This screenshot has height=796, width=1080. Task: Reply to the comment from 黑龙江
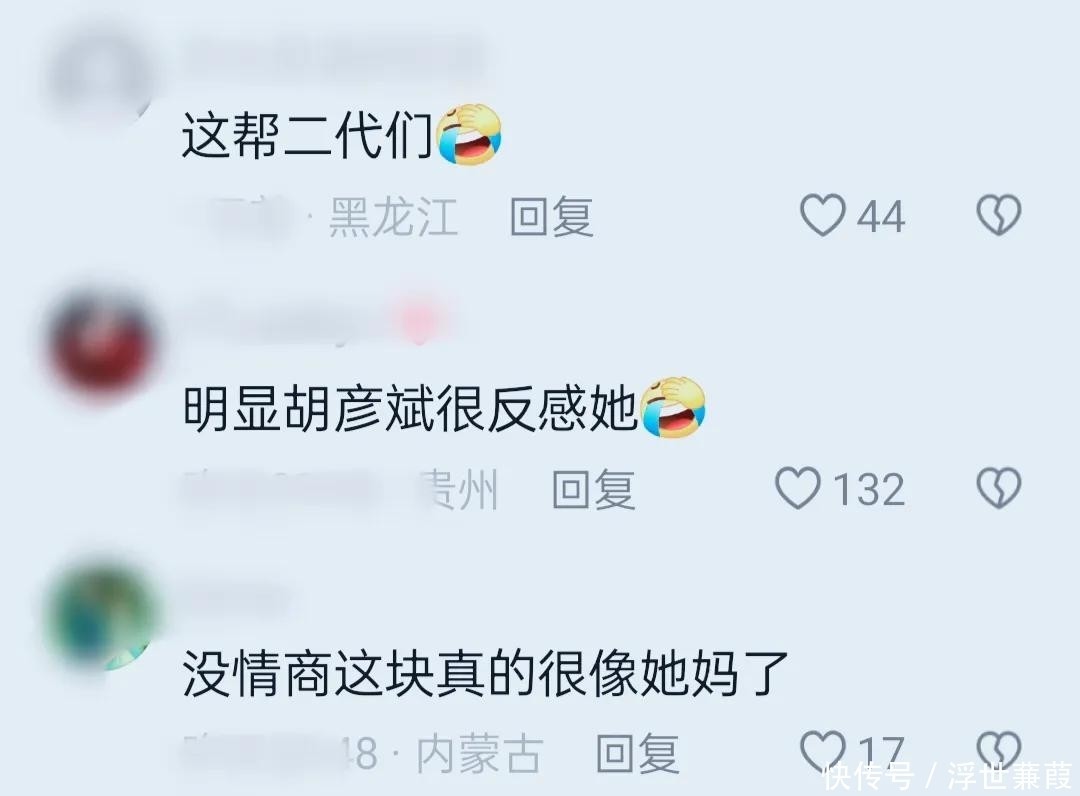click(x=551, y=217)
